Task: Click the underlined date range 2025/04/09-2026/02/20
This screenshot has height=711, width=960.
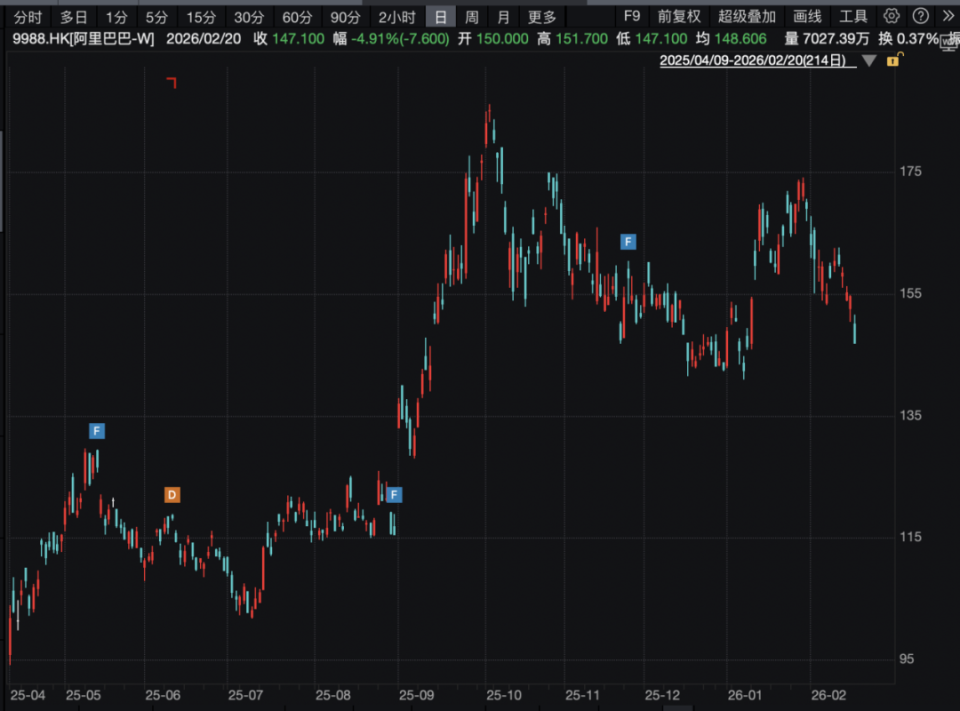Action: (757, 60)
